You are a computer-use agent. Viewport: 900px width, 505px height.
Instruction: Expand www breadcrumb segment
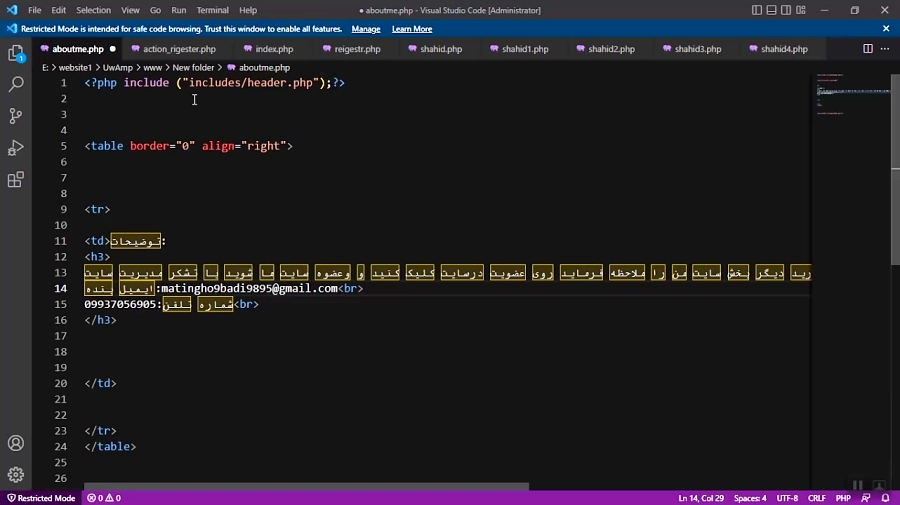[153, 68]
